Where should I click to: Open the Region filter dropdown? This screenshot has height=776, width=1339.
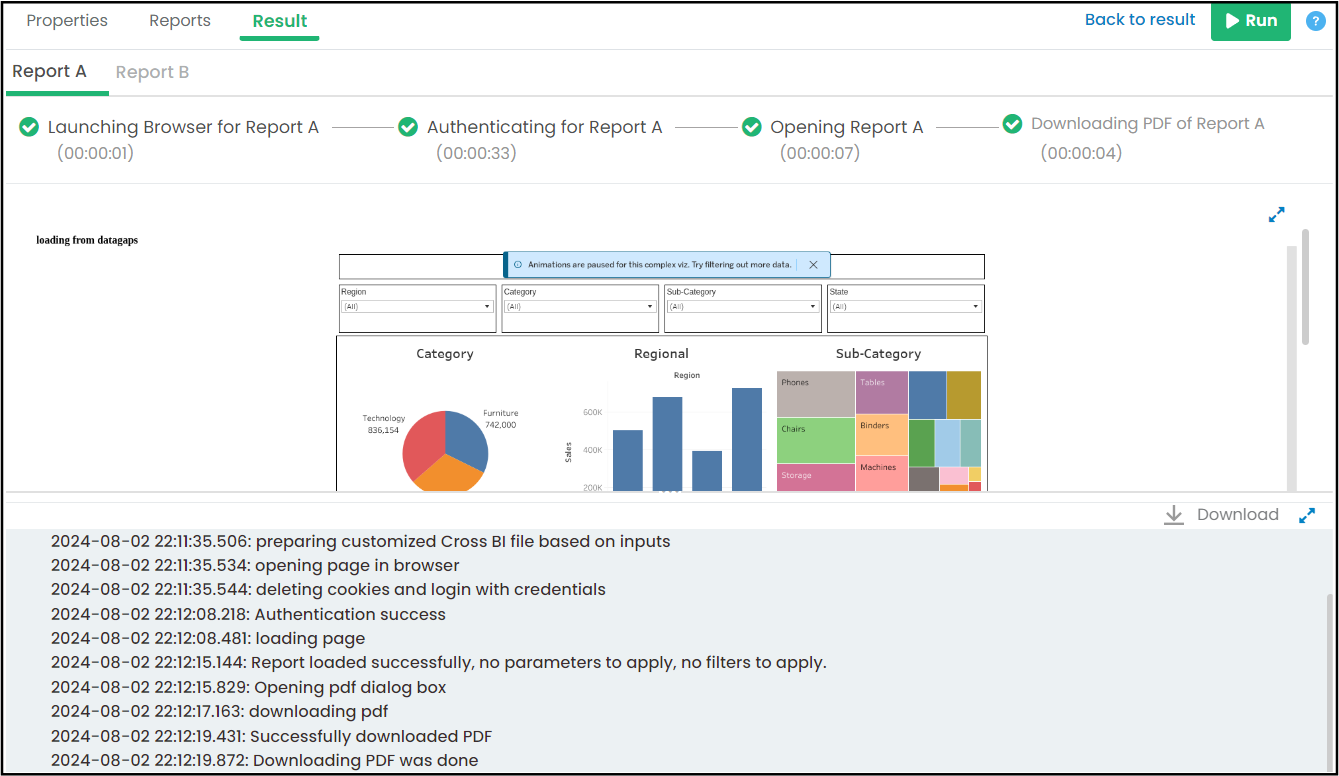(x=417, y=307)
